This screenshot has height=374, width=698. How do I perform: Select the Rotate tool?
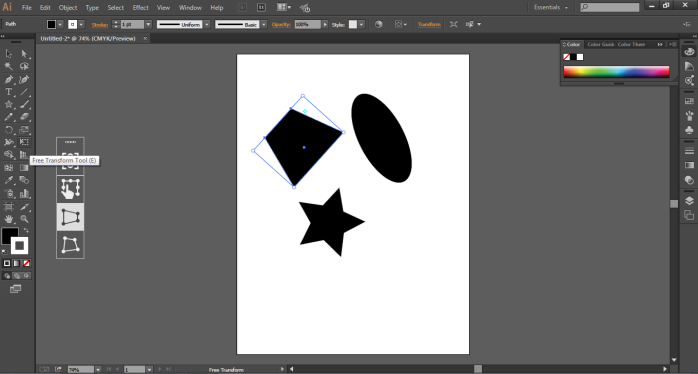(8, 130)
